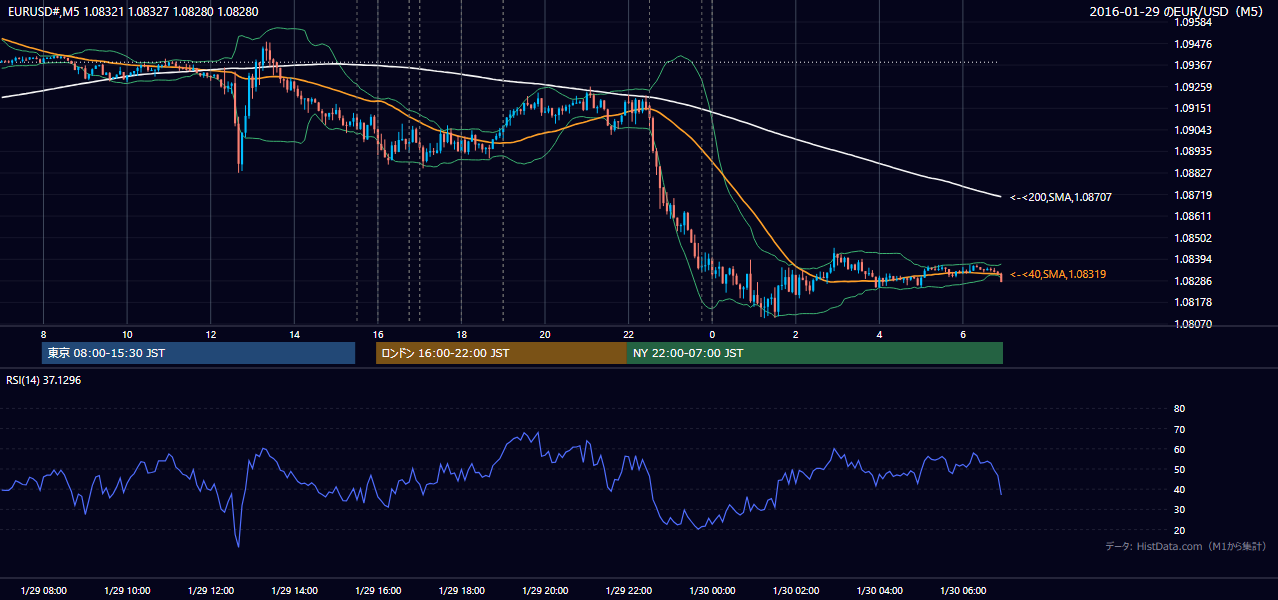Click price axis label 1.08611
1278x600 pixels.
1192,216
